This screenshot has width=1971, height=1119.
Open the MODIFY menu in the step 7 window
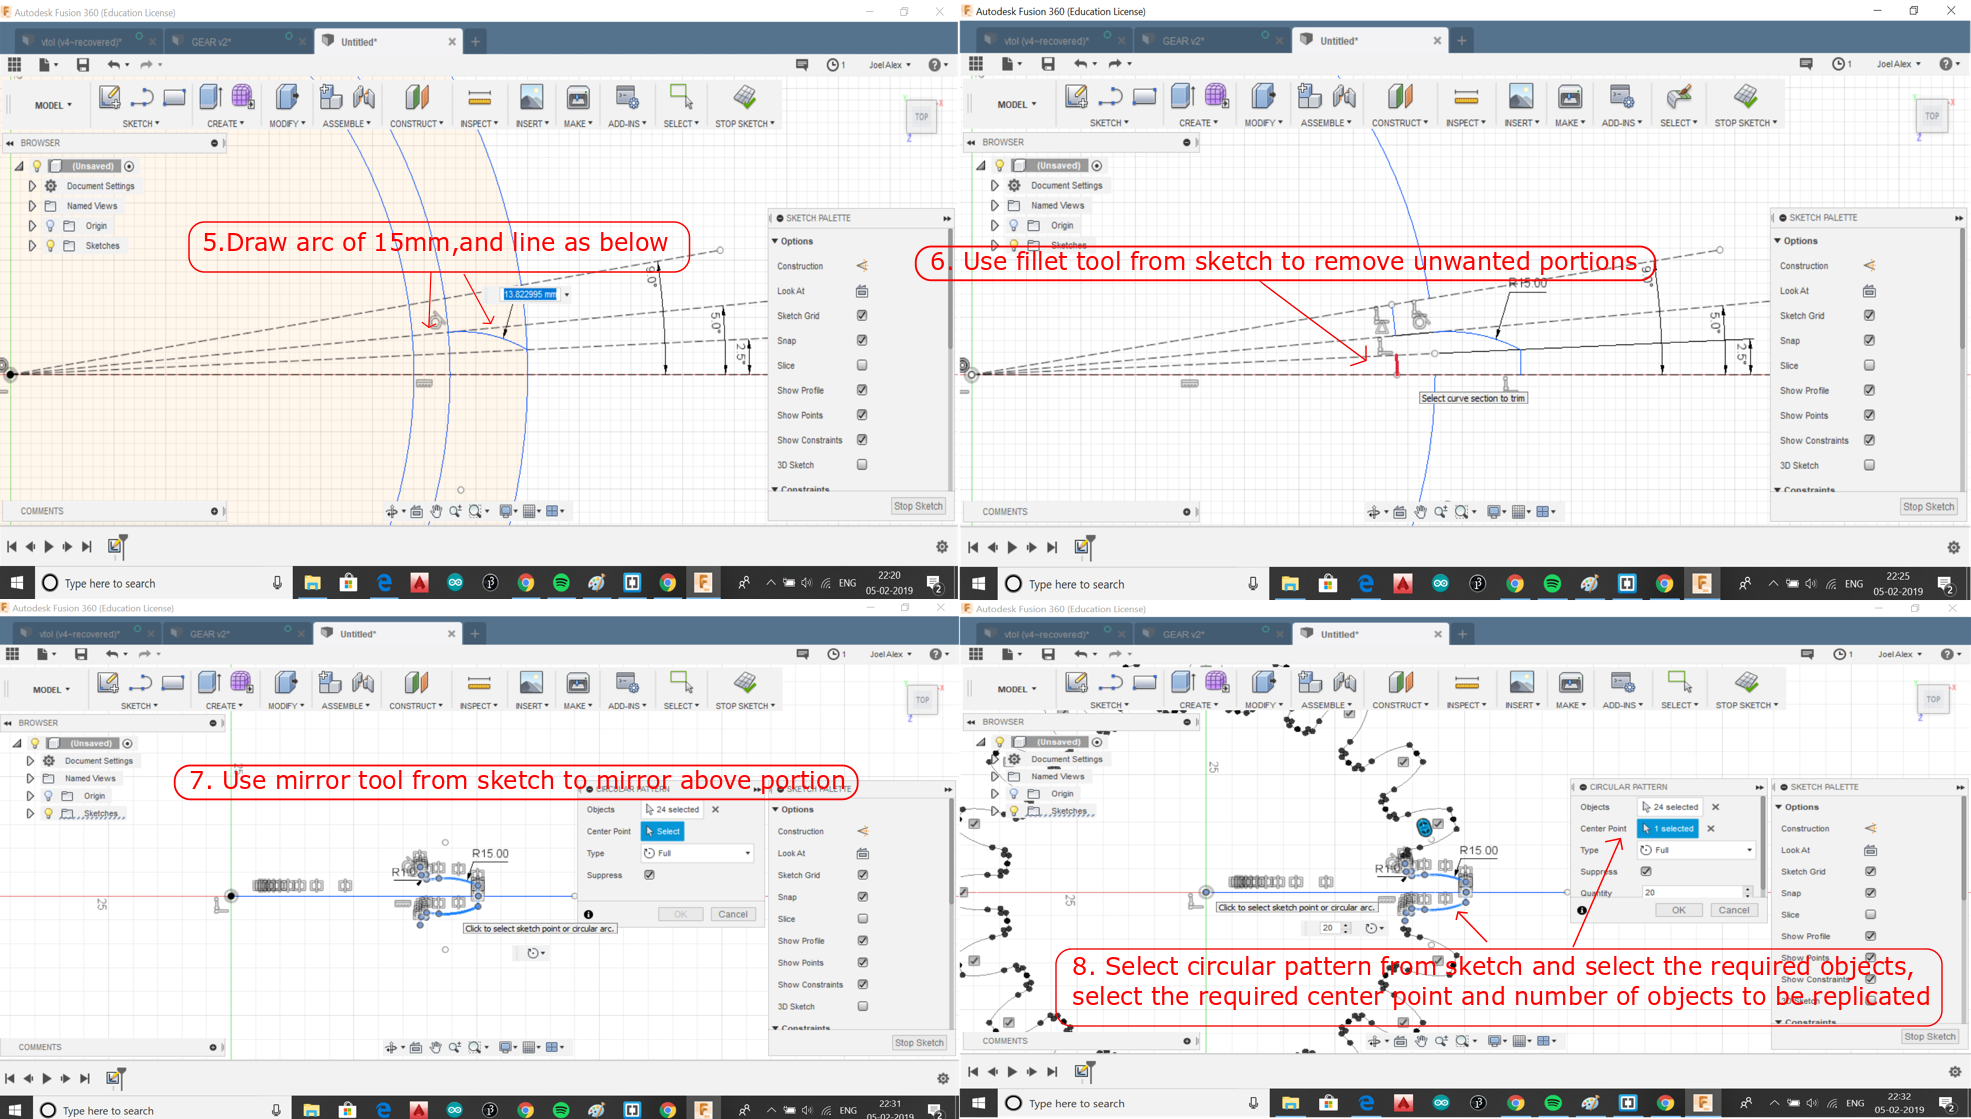286,706
